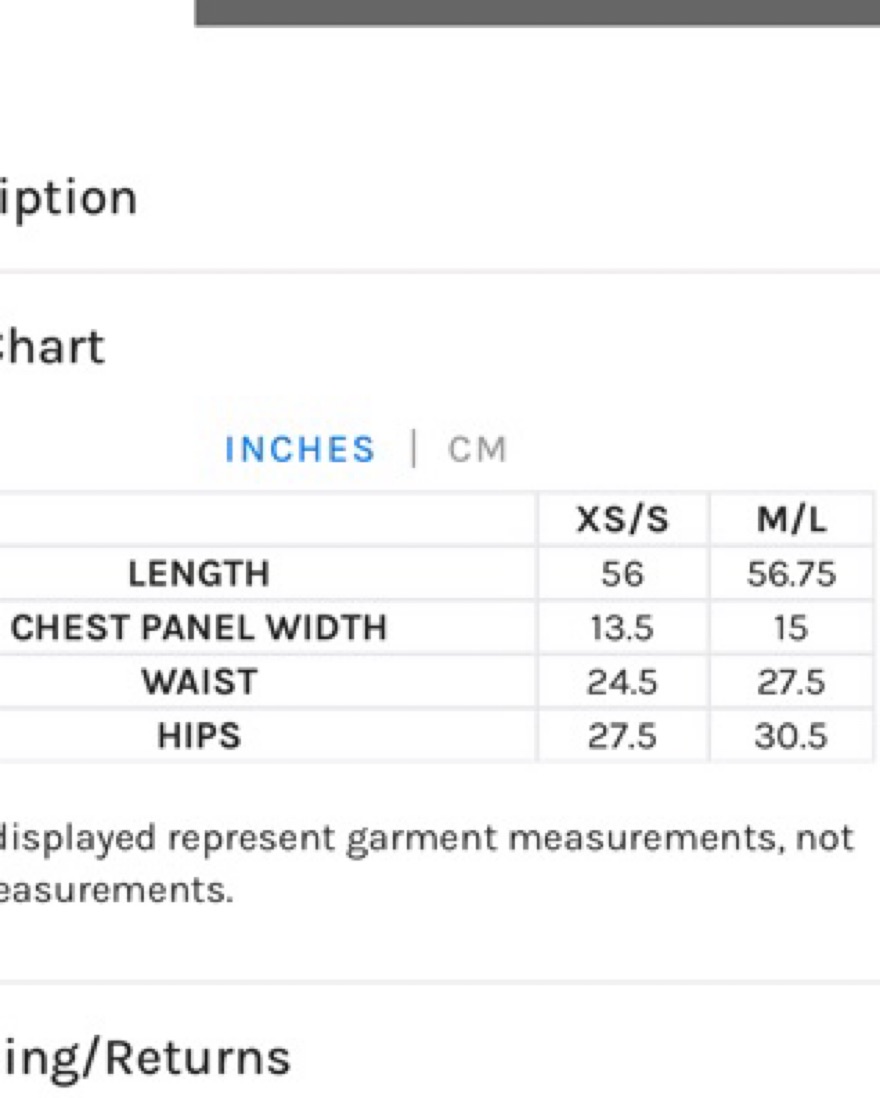Click the 27.5 hips value for XS/S
The width and height of the screenshot is (880, 1098).
pyautogui.click(x=622, y=736)
